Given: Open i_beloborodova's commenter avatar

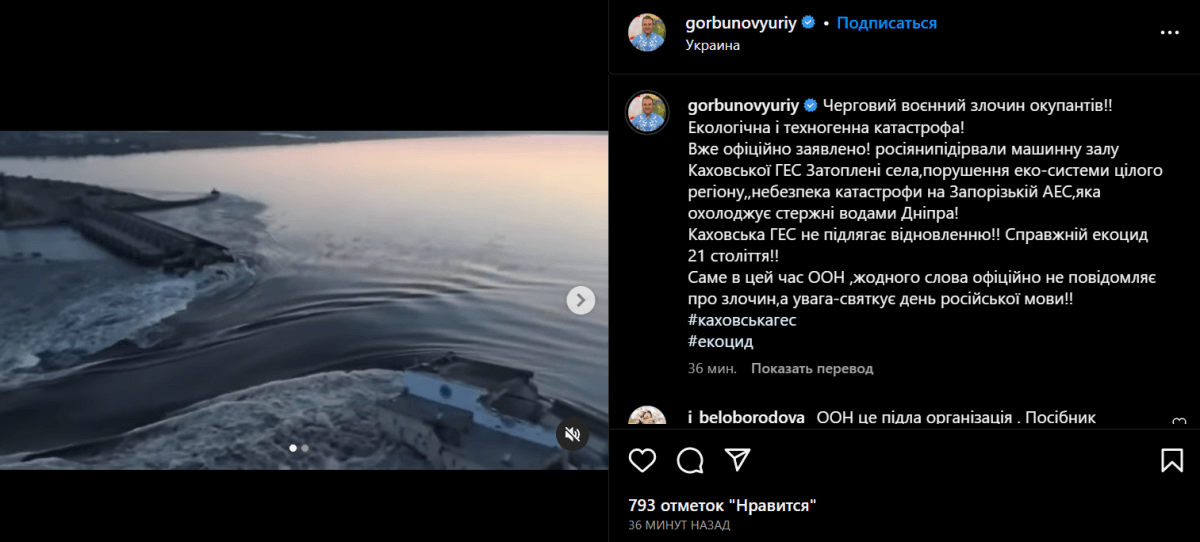Looking at the screenshot, I should (x=647, y=417).
